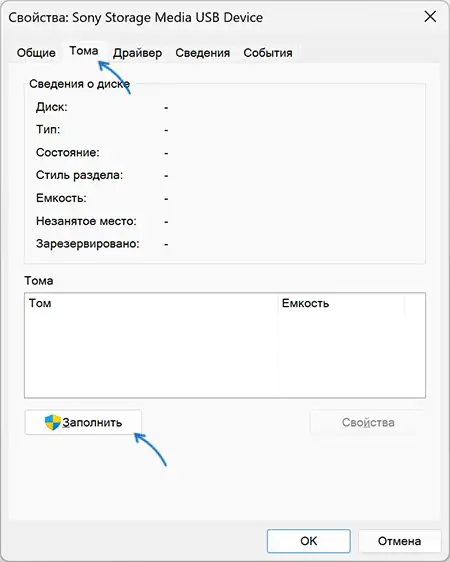This screenshot has width=450, height=562.
Task: Select the Тома tab
Action: click(84, 51)
